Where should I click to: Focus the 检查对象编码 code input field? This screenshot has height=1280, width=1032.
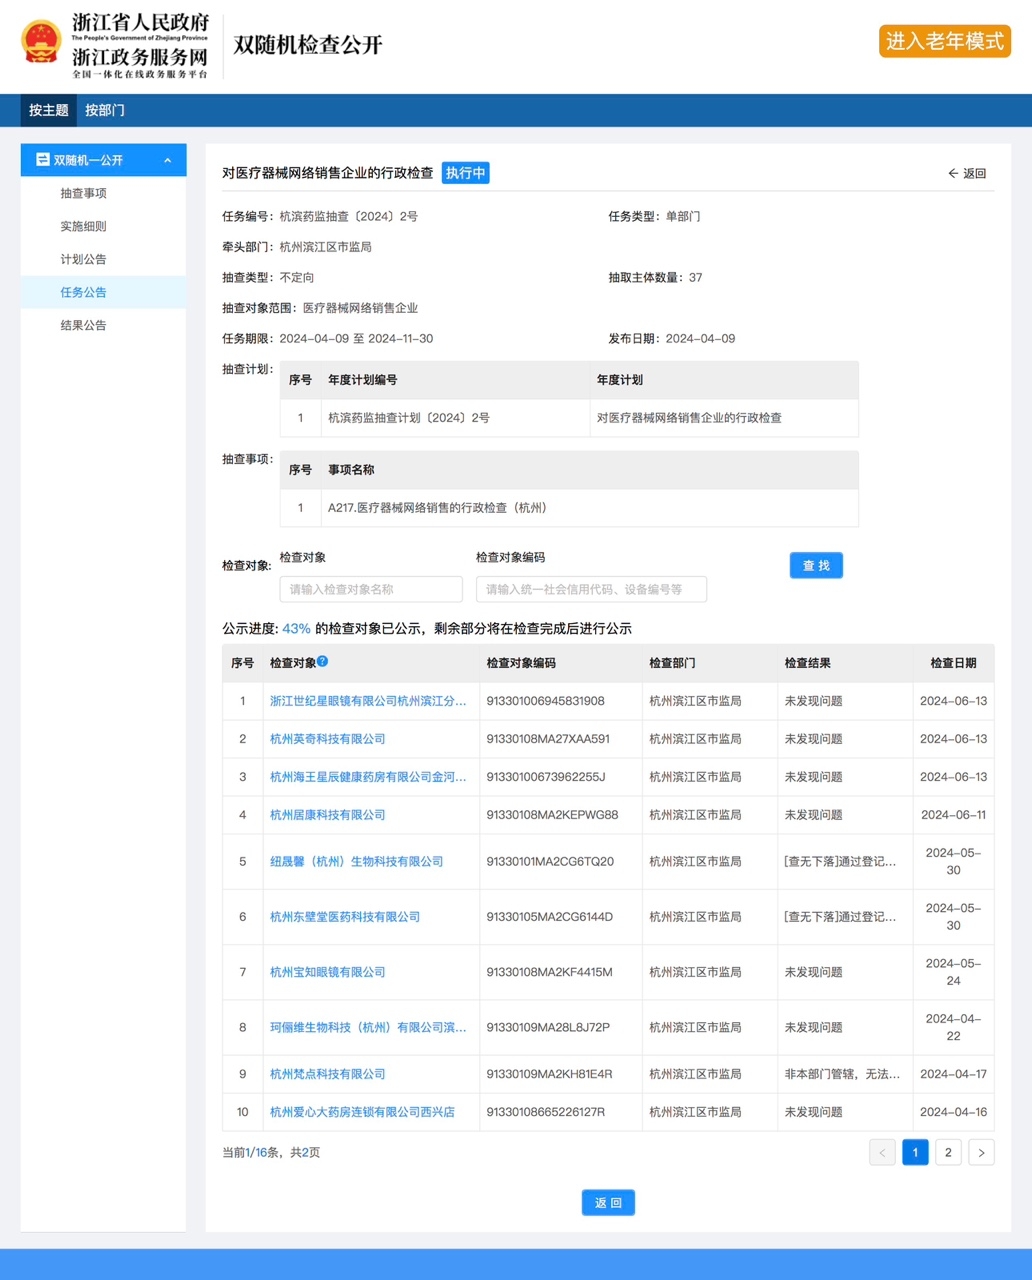click(x=591, y=590)
